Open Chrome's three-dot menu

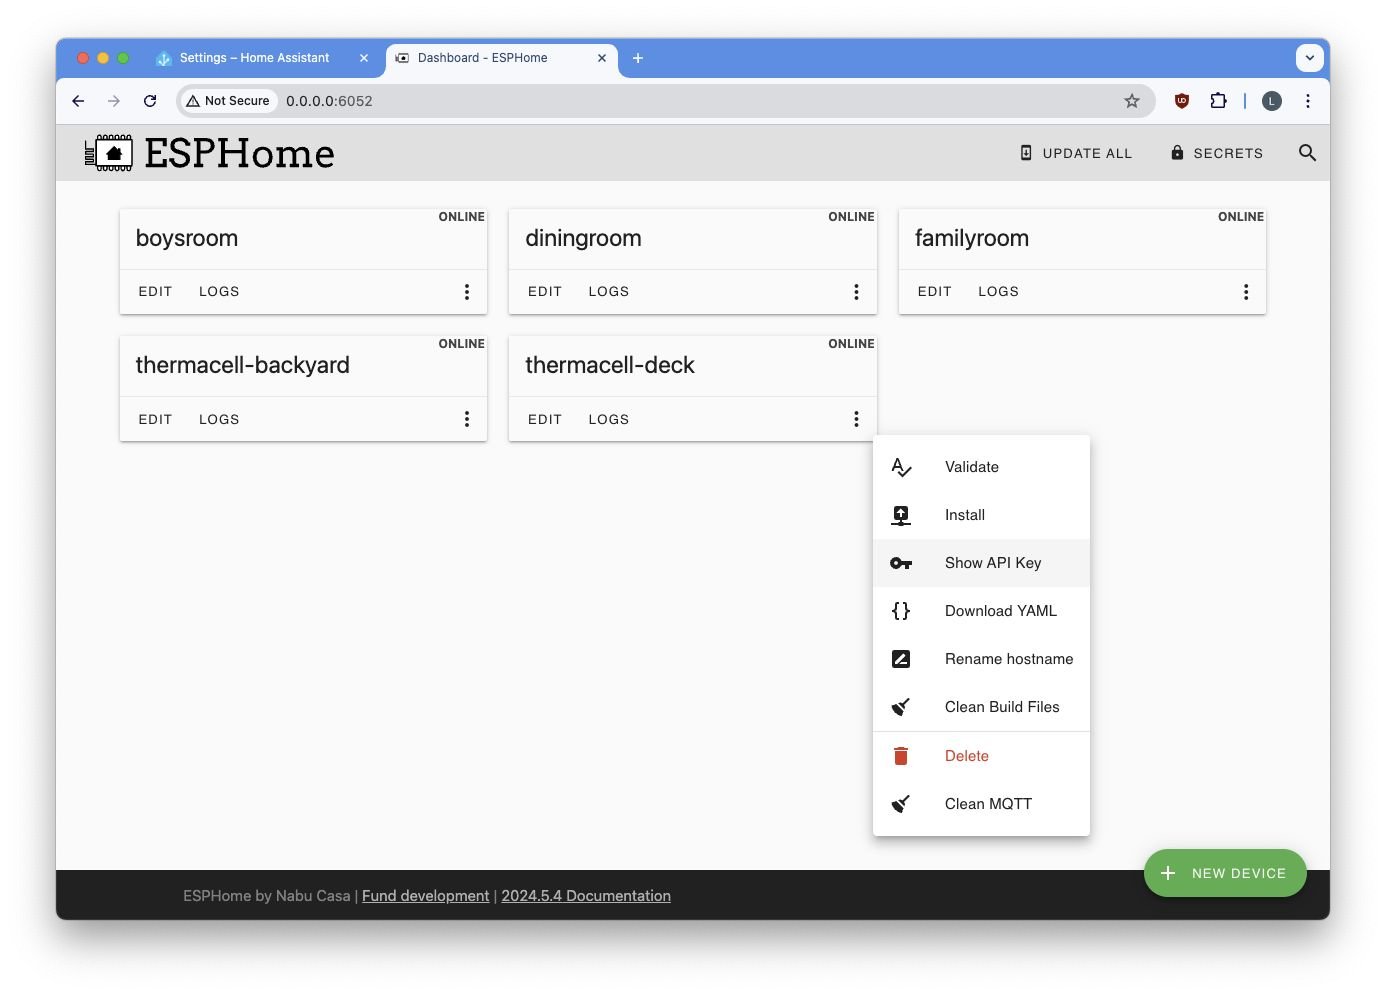(x=1308, y=101)
